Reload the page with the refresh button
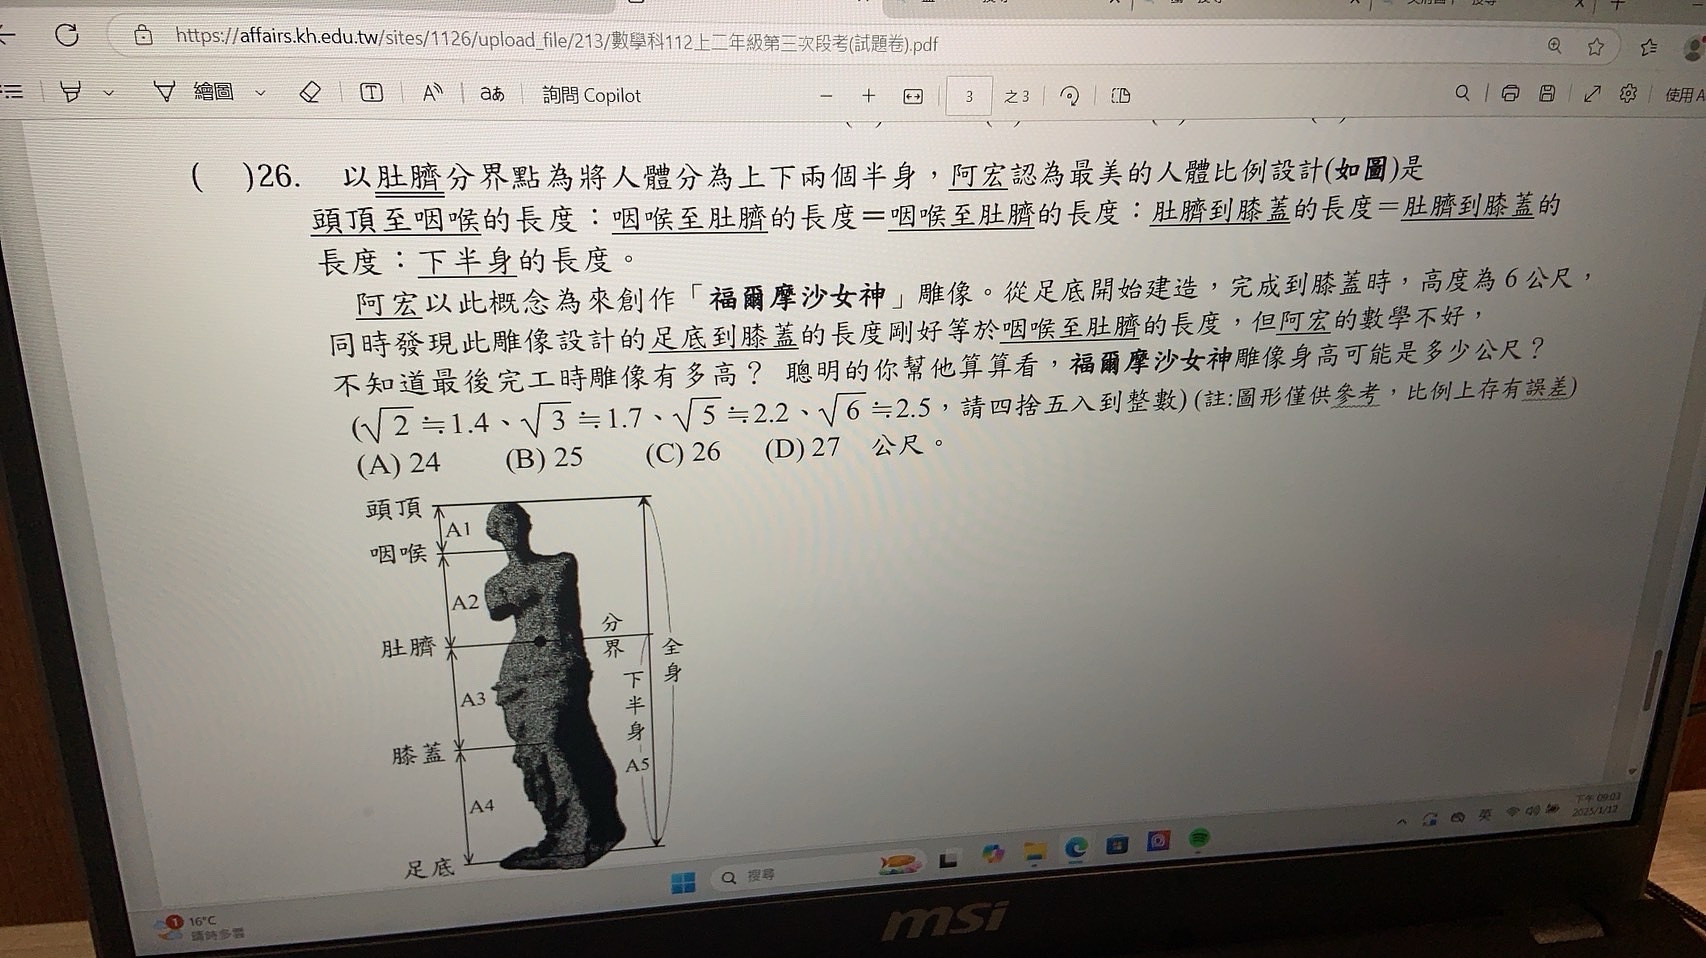Image resolution: width=1706 pixels, height=958 pixels. 67,35
